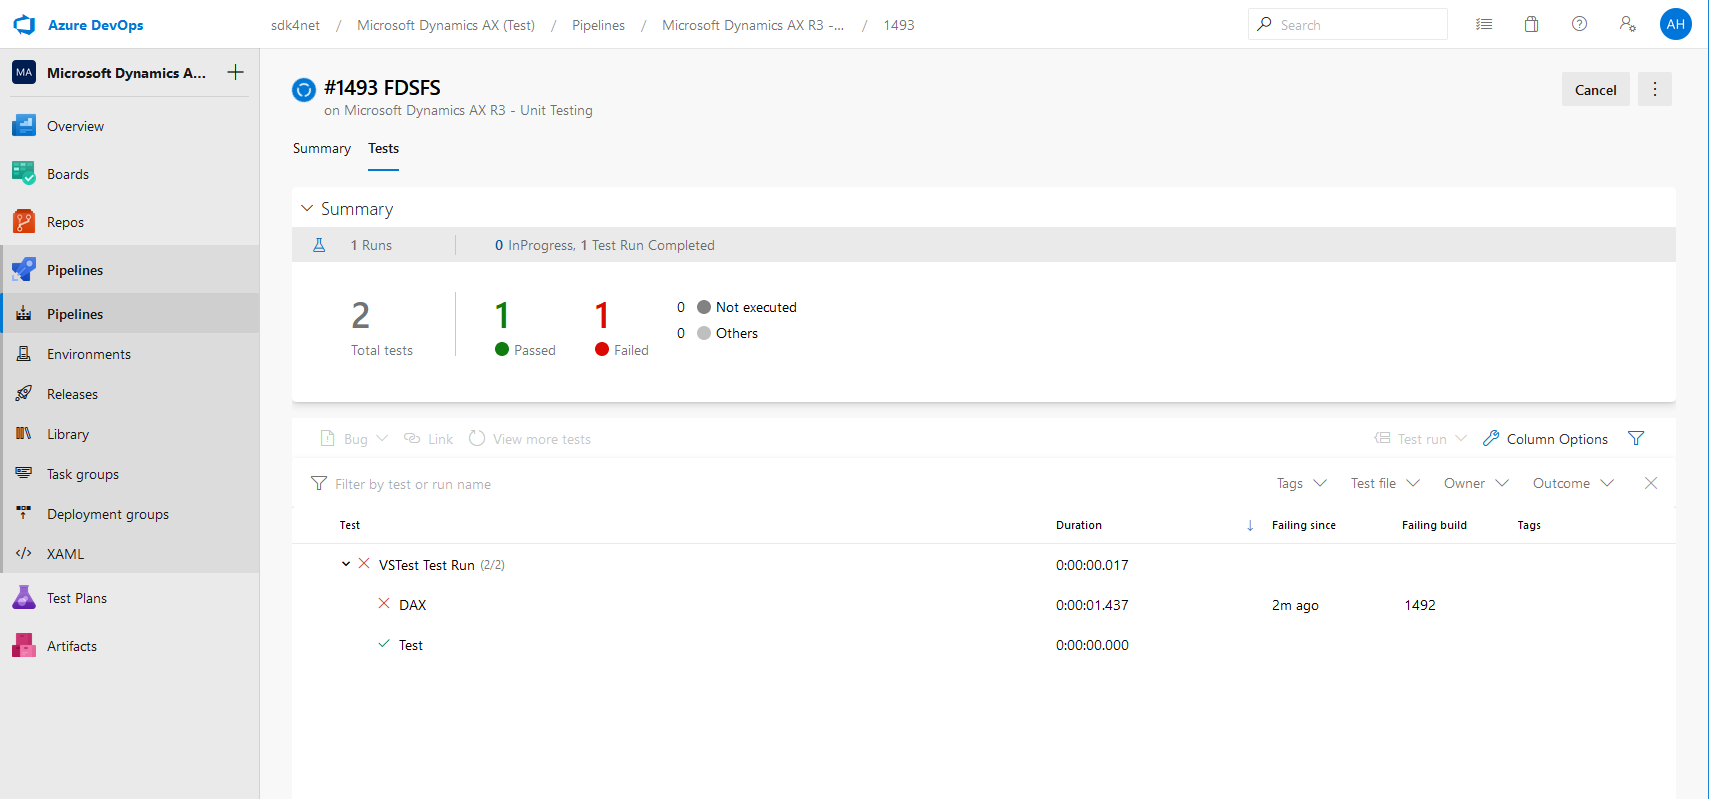Screen dimensions: 1709x799
Task: Click the in-progress build status icon
Action: tap(304, 90)
